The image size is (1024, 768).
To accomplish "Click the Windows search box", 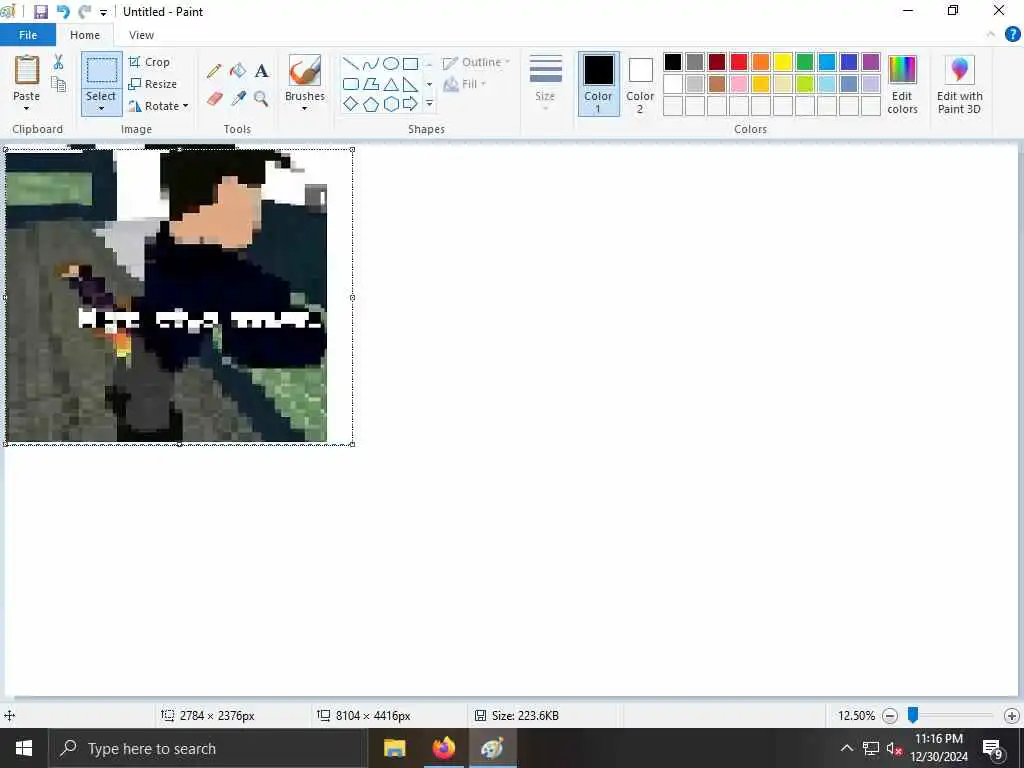I will click(208, 748).
